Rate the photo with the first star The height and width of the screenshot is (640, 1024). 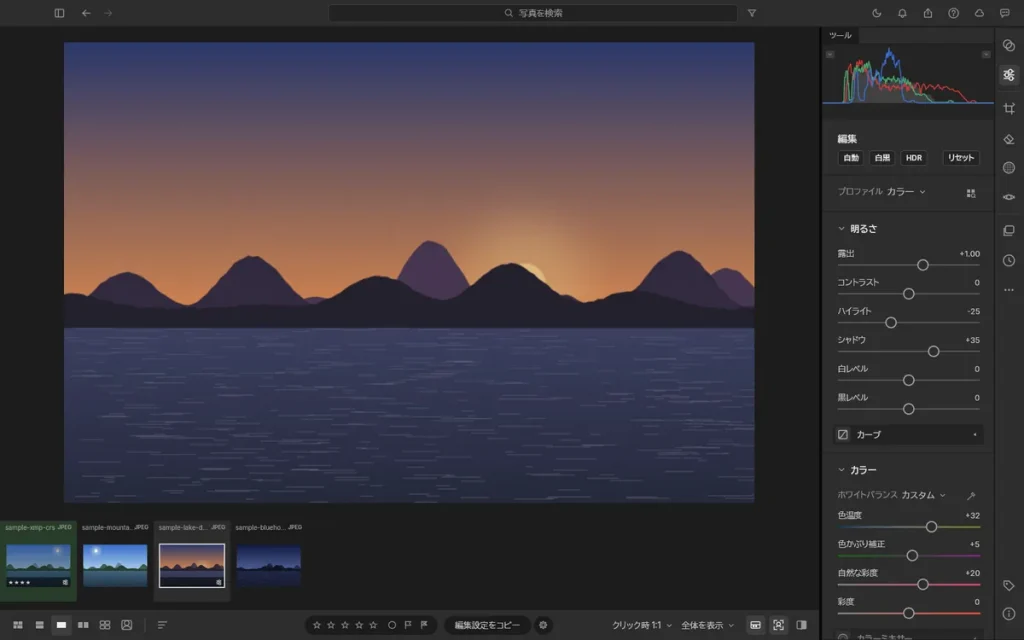[317, 625]
